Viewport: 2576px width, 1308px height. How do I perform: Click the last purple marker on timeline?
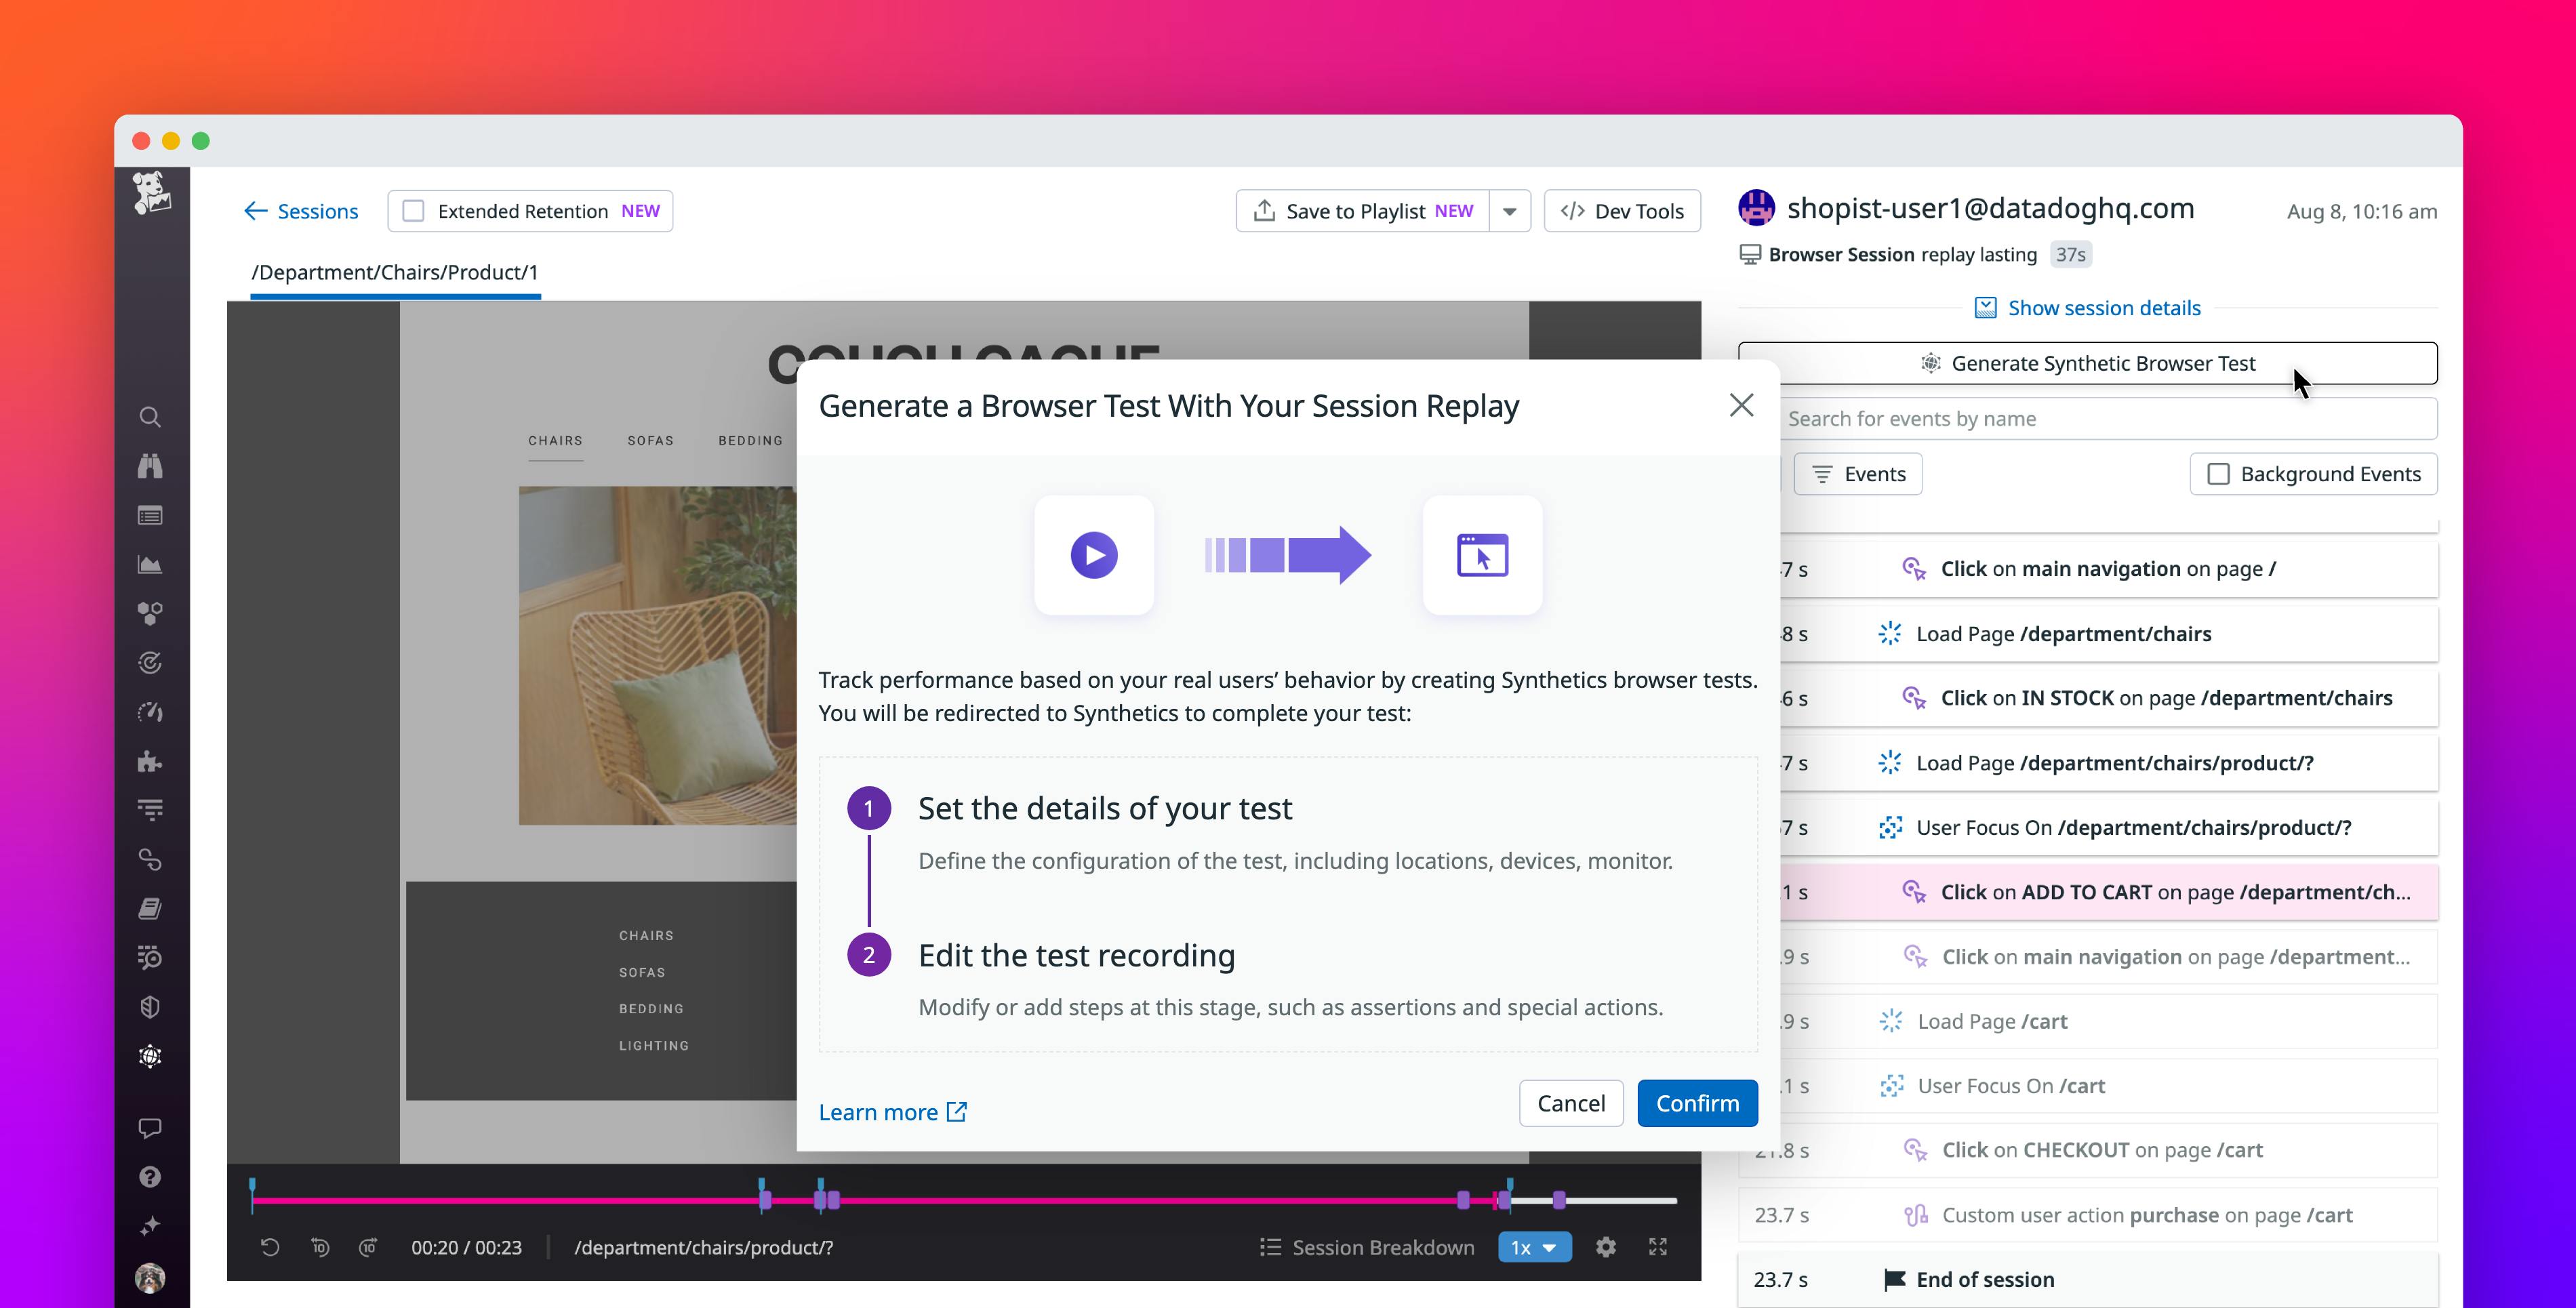1559,1200
